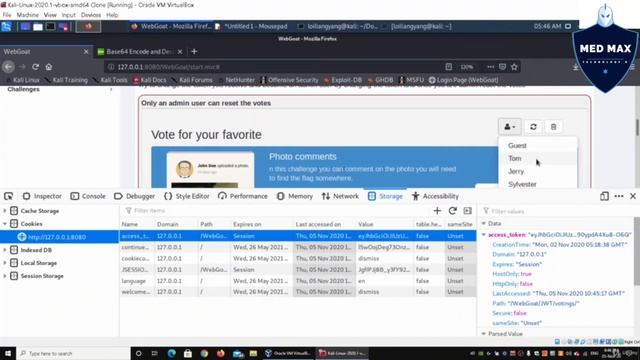Image resolution: width=640 pixels, height=360 pixels.
Task: Open the VirtualBox Devices menu
Action: (91, 15)
